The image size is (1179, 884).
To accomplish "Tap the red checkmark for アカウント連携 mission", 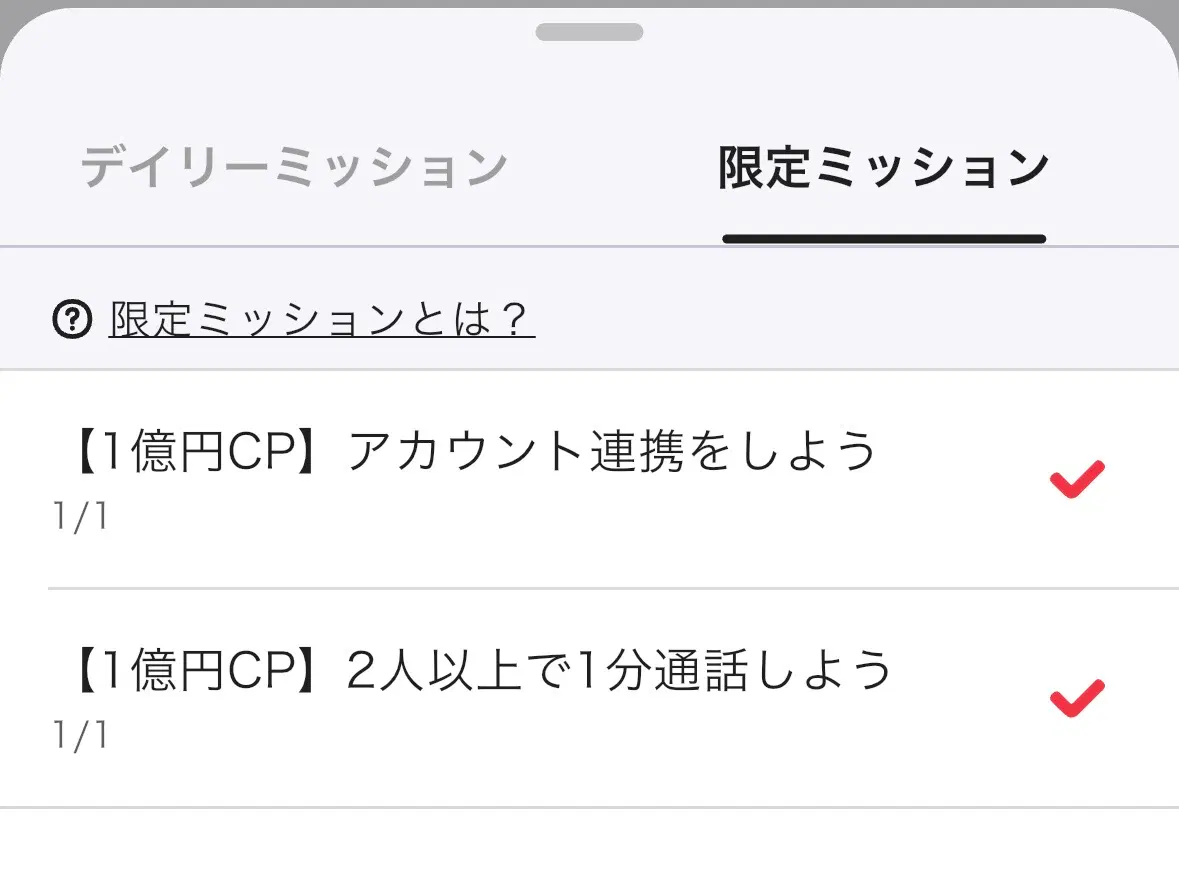I will pos(1076,479).
